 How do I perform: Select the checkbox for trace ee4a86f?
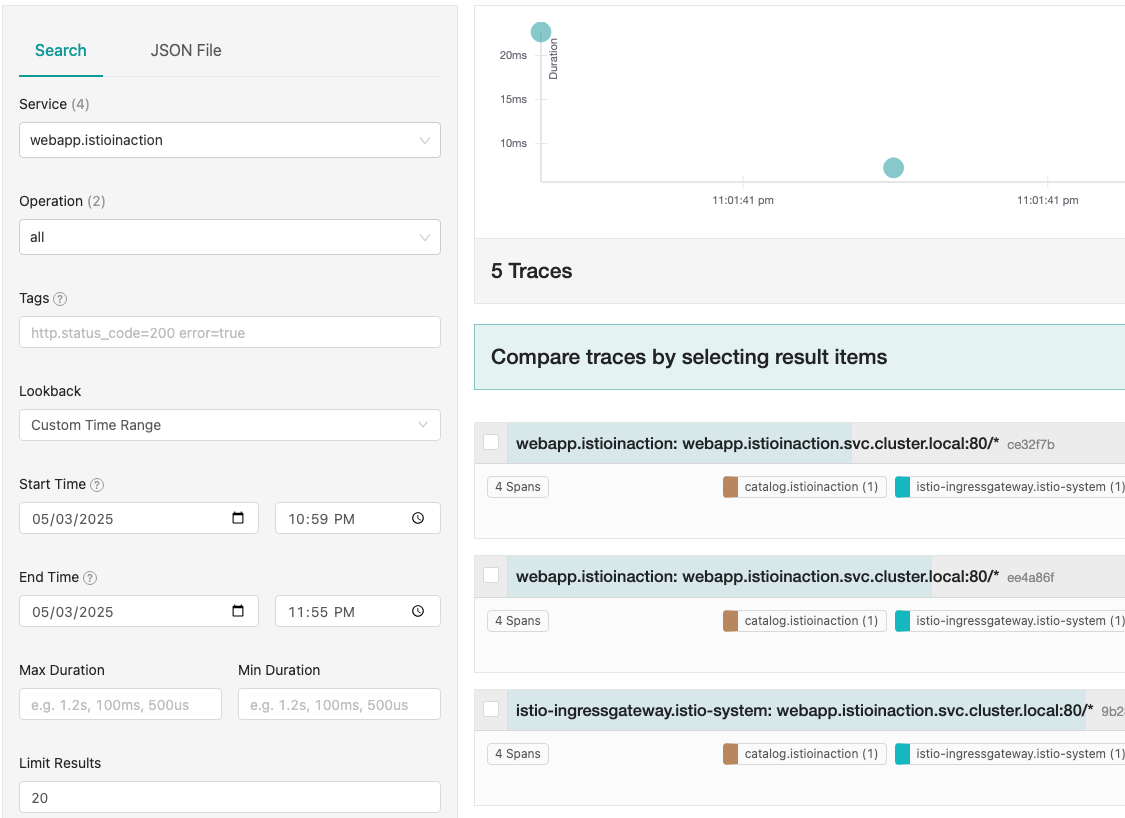tap(491, 575)
